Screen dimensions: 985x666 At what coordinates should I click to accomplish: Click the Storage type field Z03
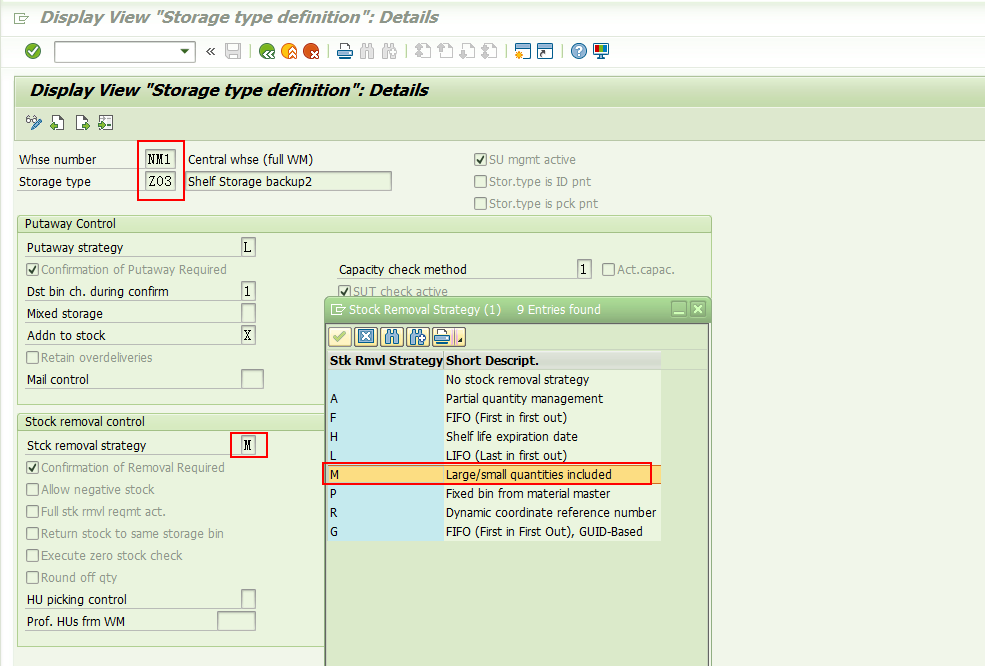(160, 182)
